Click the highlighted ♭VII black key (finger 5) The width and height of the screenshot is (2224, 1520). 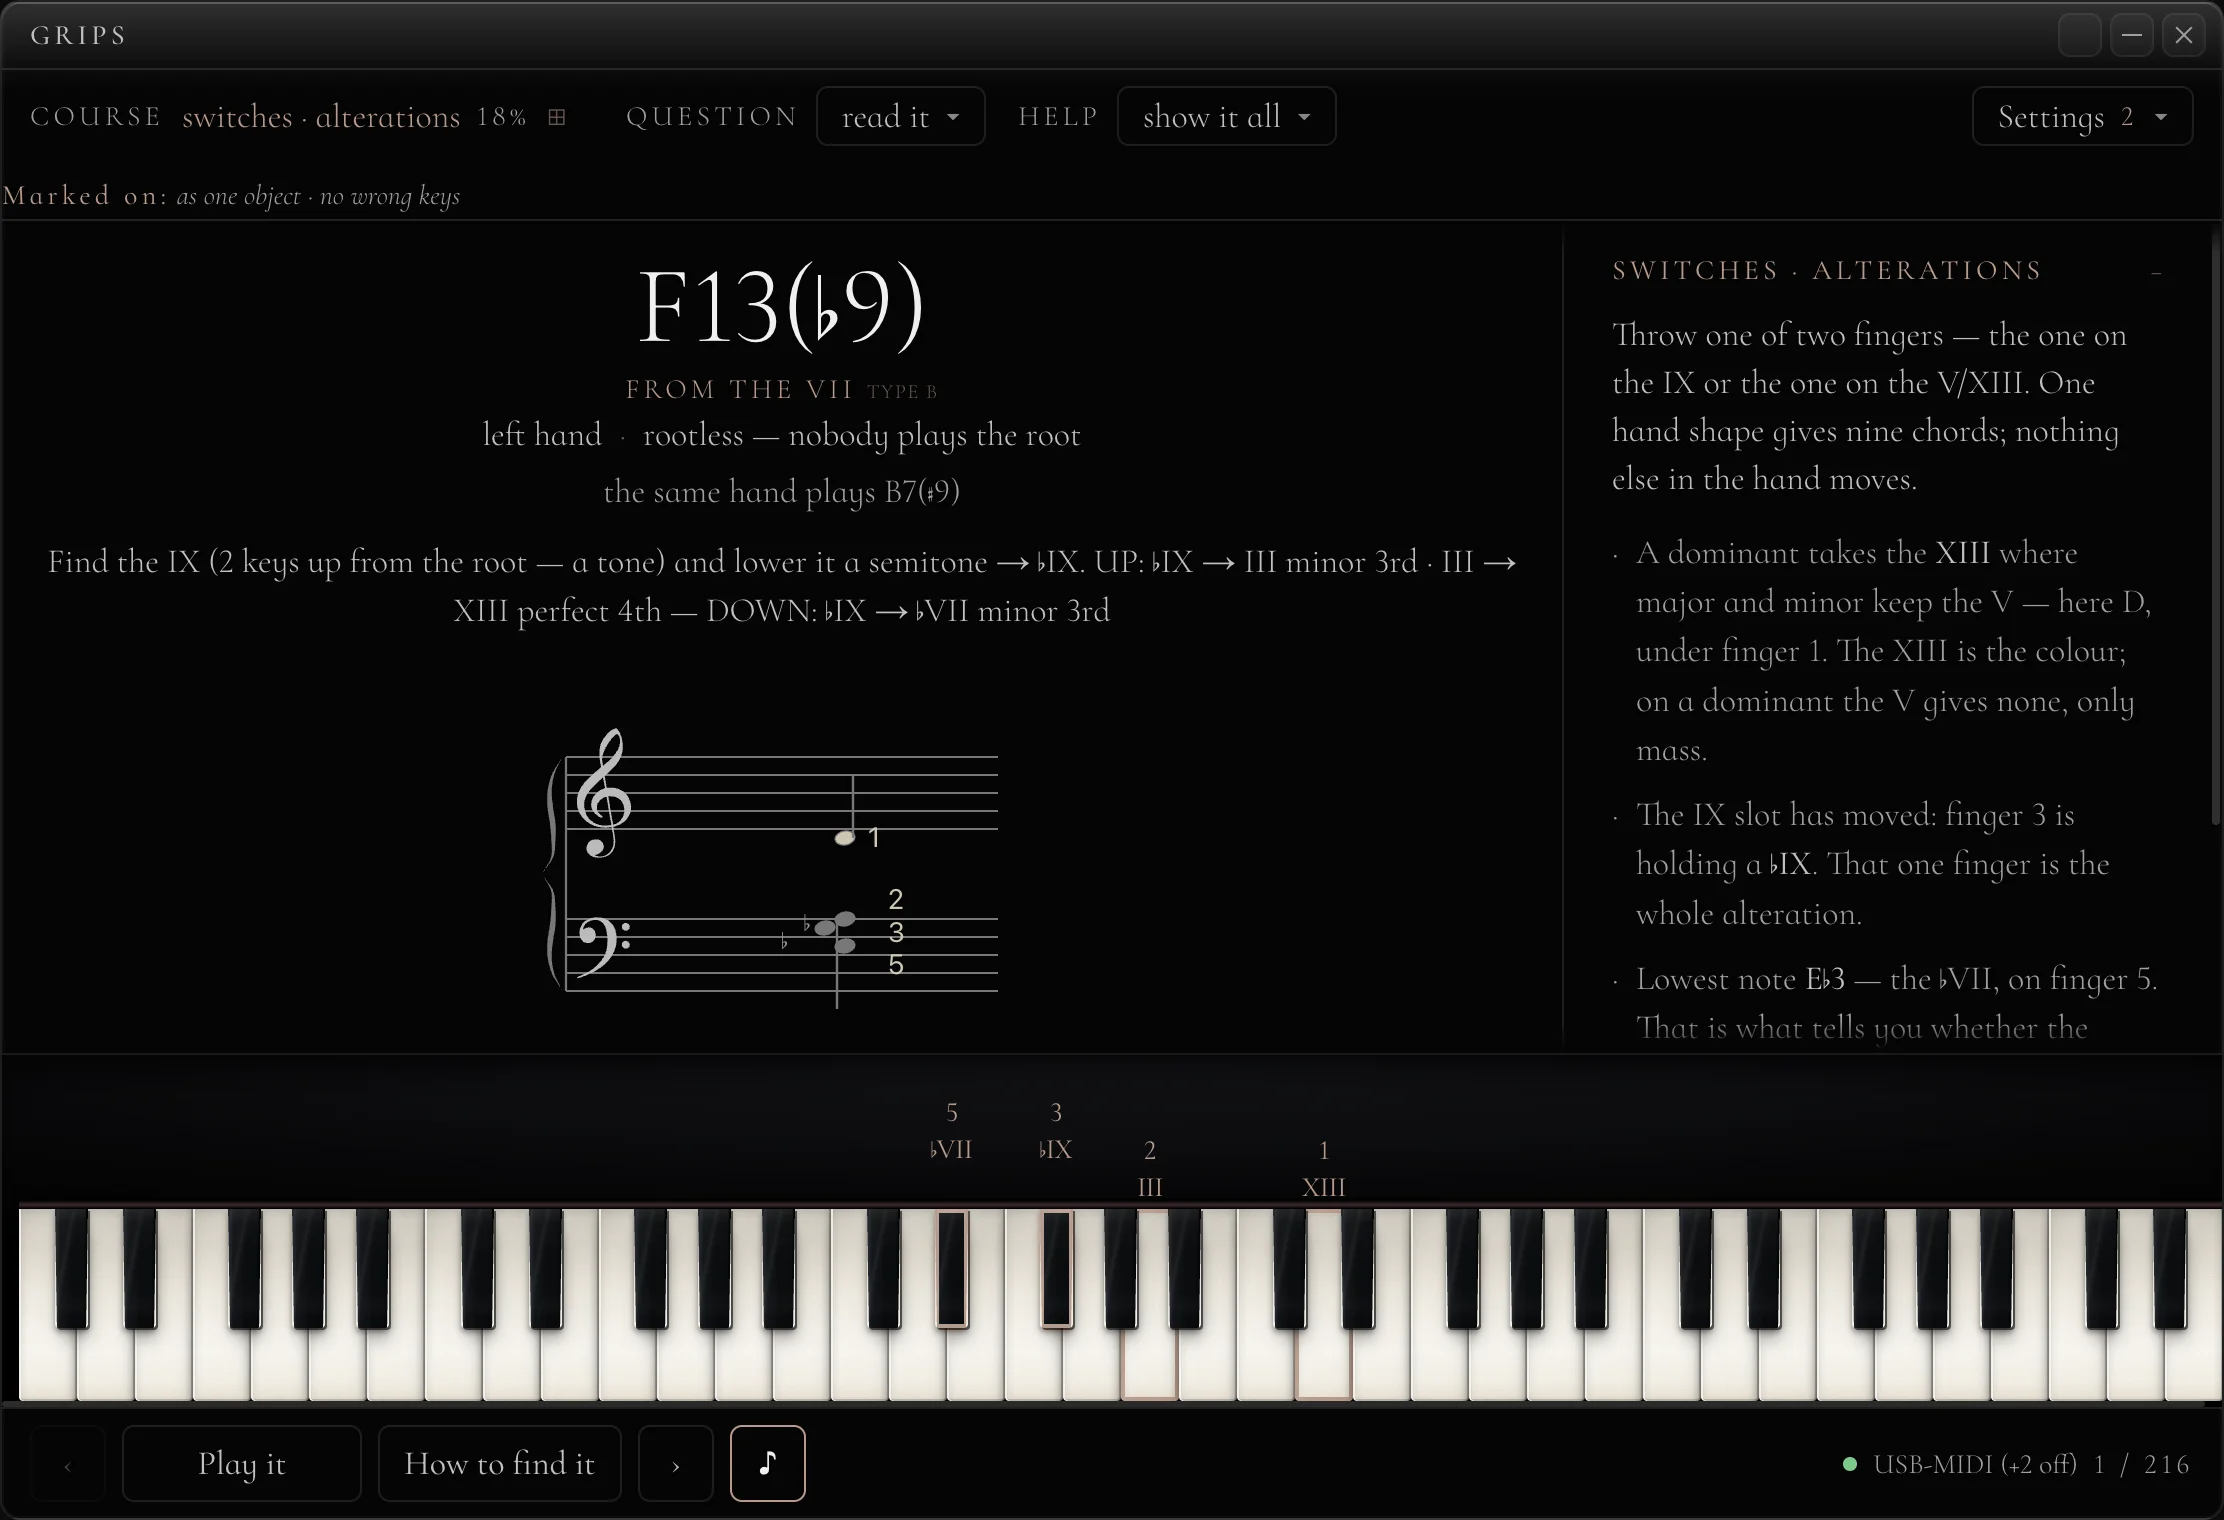[951, 1268]
